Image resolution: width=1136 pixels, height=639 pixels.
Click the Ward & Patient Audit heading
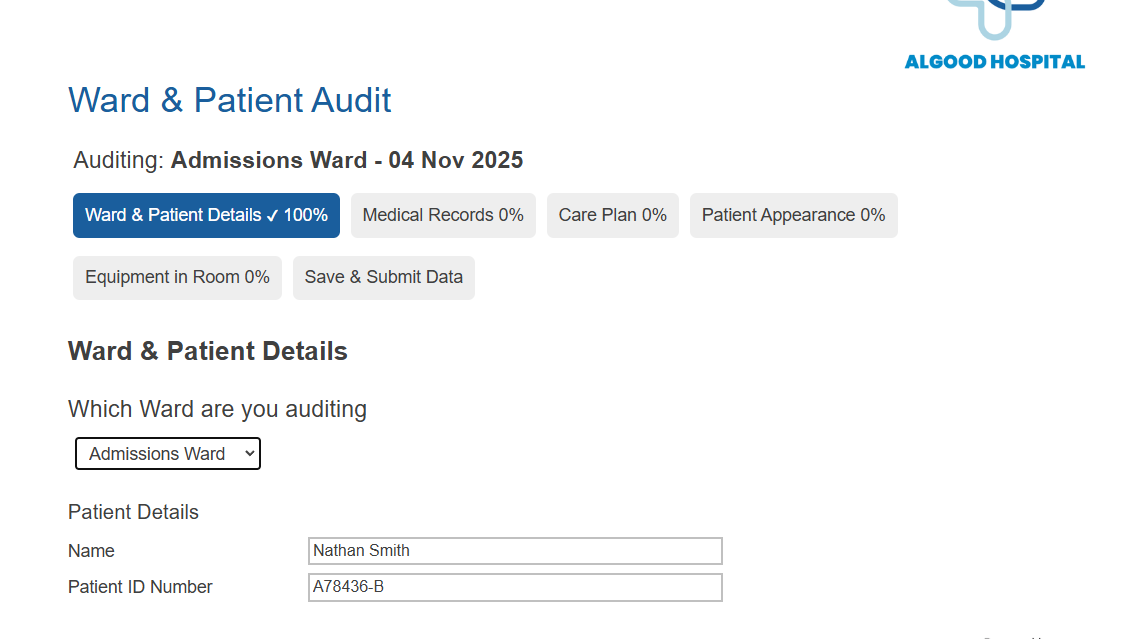coord(229,100)
